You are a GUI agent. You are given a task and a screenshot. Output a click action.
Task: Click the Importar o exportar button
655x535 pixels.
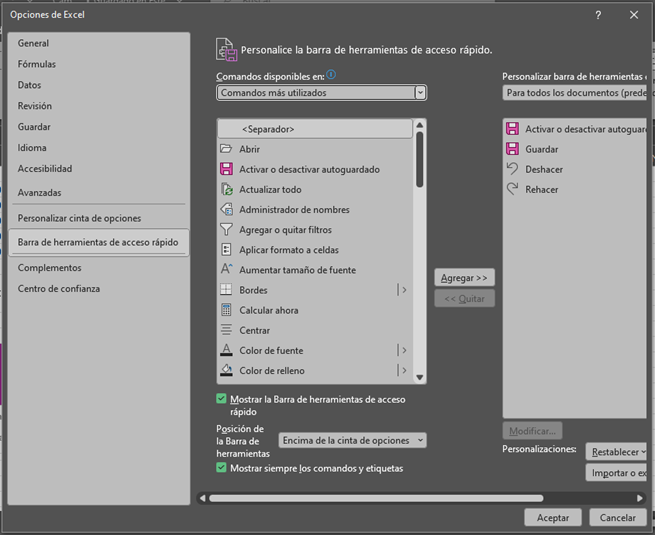coord(617,473)
